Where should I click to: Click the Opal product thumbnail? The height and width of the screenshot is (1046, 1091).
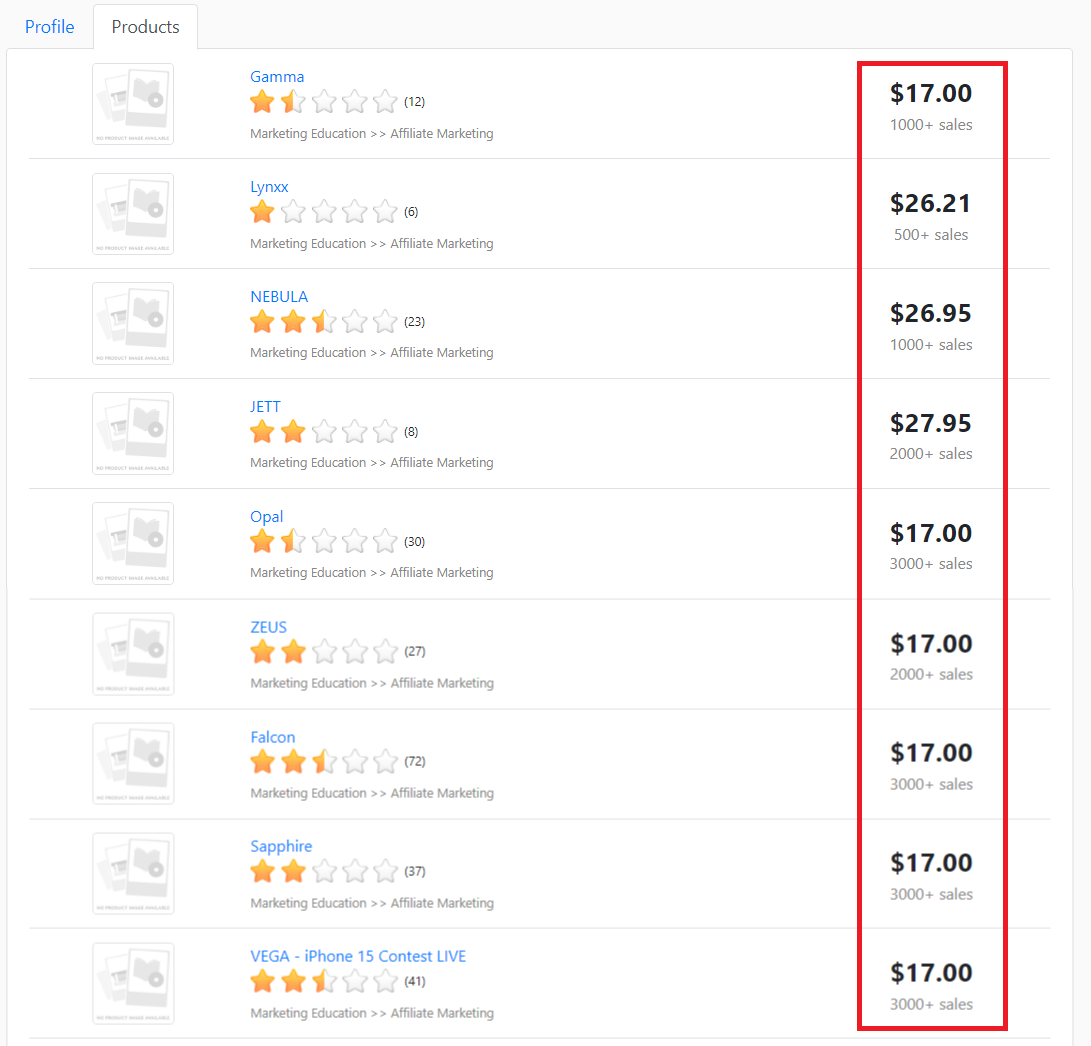click(x=132, y=543)
